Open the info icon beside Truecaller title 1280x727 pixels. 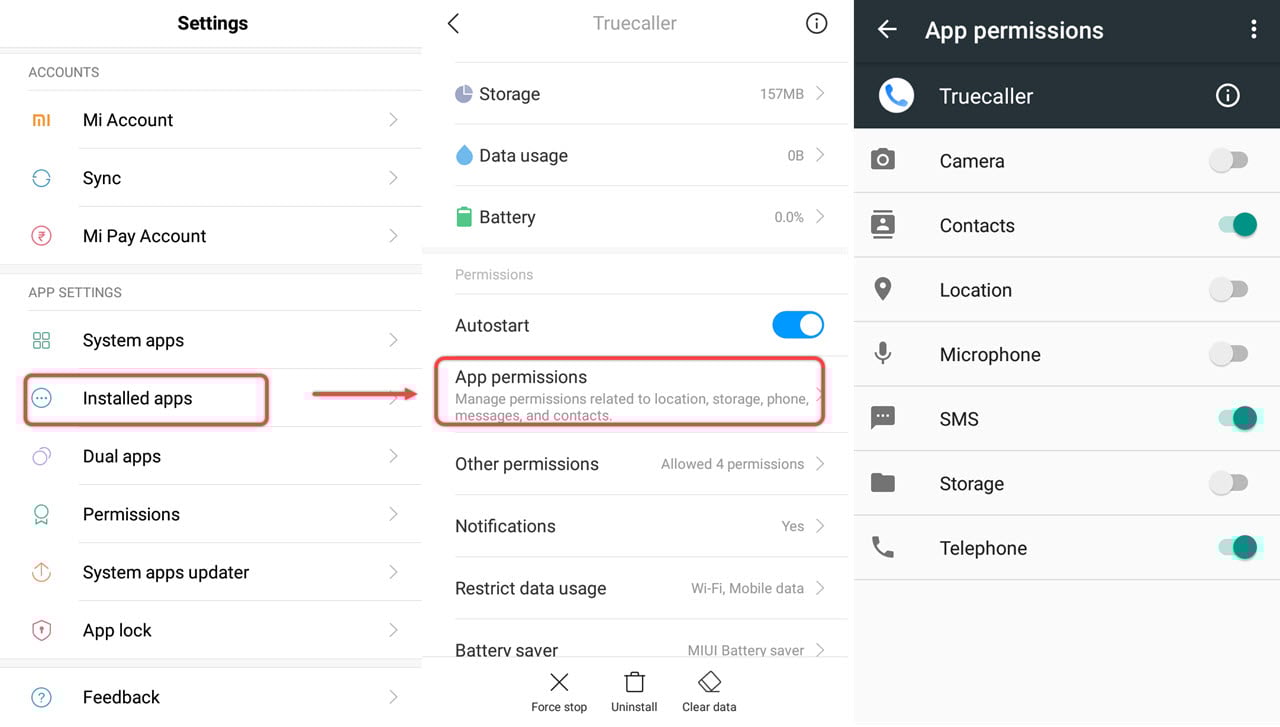point(817,23)
